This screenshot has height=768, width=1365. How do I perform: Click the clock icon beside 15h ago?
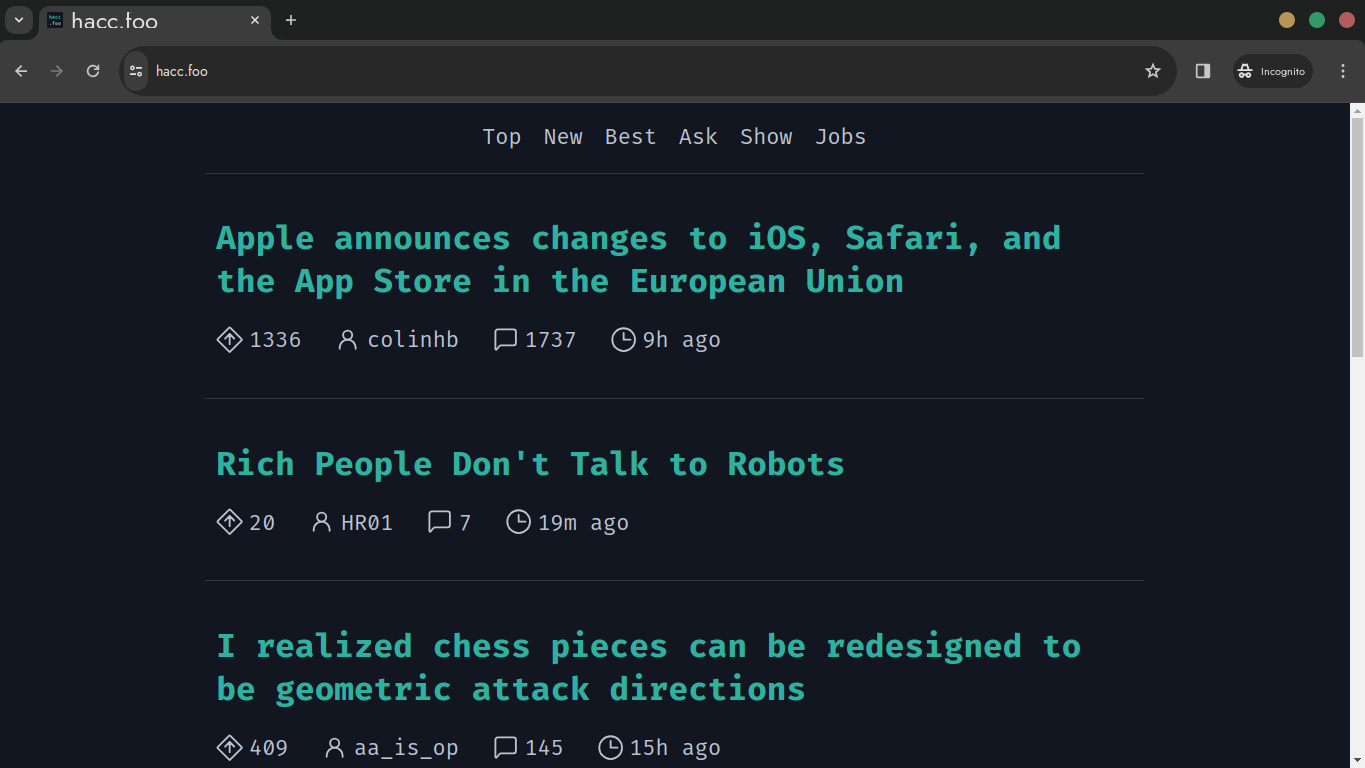coord(610,747)
